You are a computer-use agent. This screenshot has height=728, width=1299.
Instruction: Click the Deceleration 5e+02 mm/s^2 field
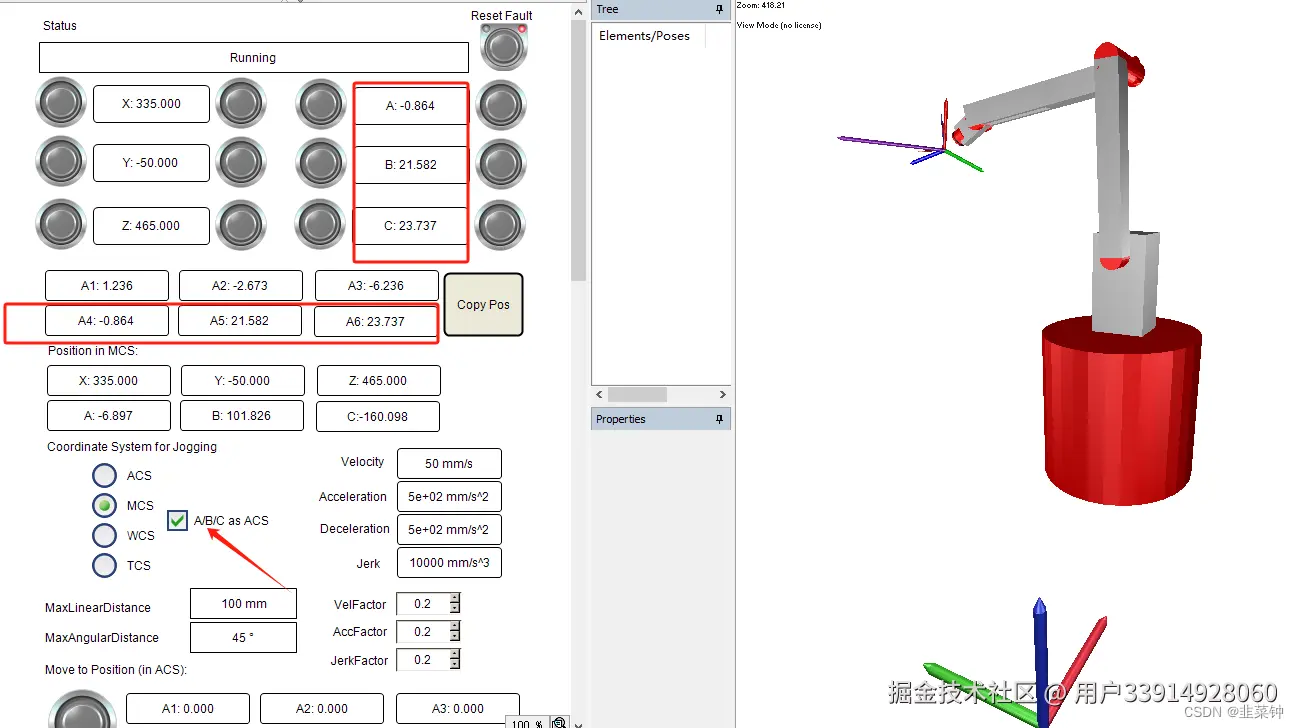tap(449, 529)
